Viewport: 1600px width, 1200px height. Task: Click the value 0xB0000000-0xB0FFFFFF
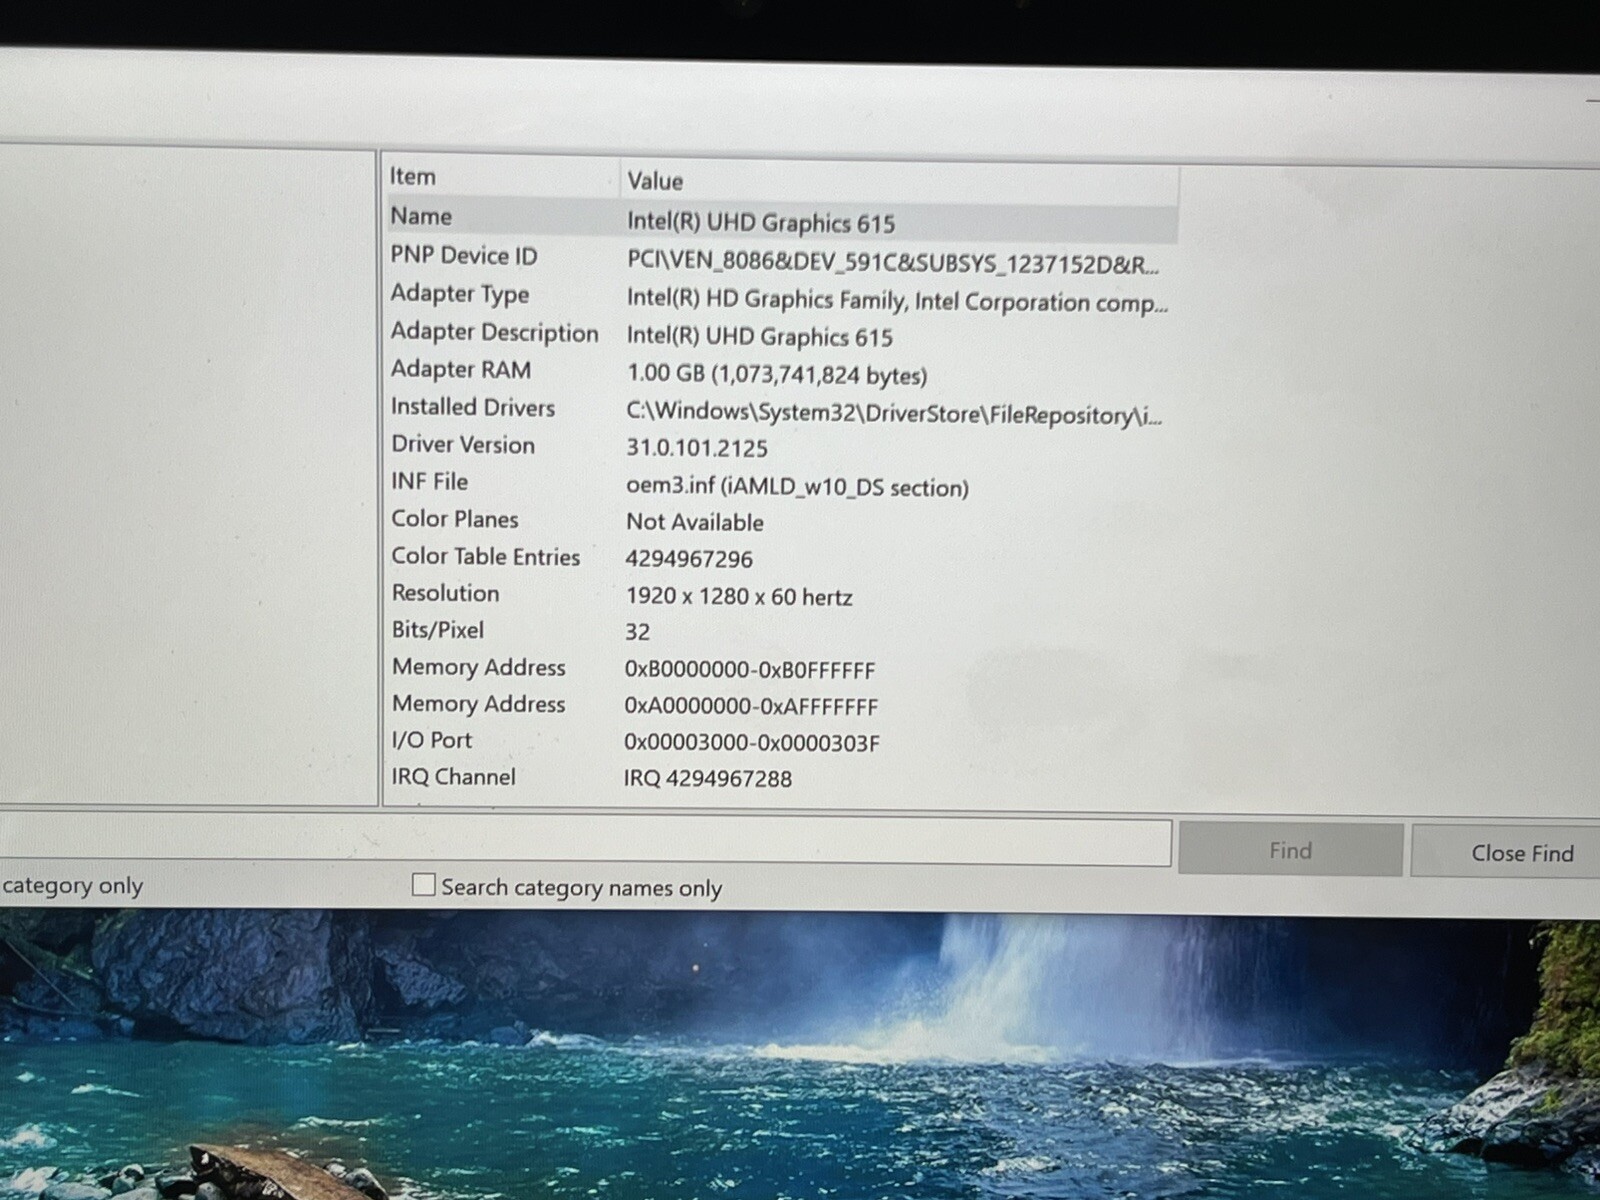(750, 669)
